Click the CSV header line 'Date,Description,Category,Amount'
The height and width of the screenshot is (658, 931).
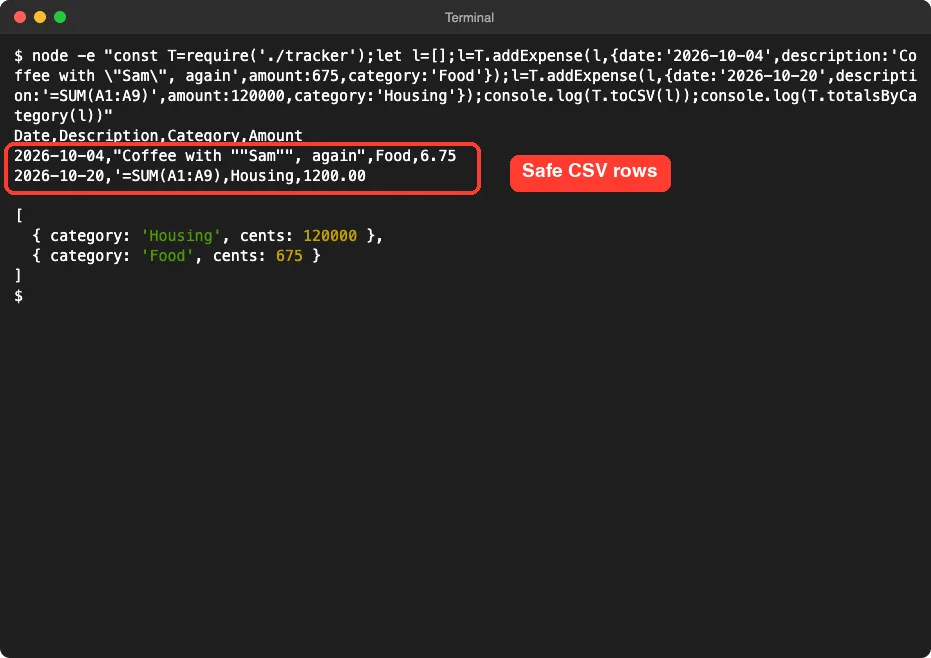[x=159, y=135]
